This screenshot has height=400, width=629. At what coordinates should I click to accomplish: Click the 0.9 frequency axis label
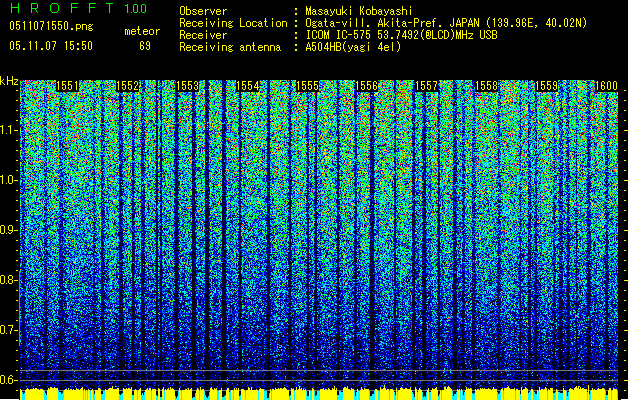click(x=8, y=230)
